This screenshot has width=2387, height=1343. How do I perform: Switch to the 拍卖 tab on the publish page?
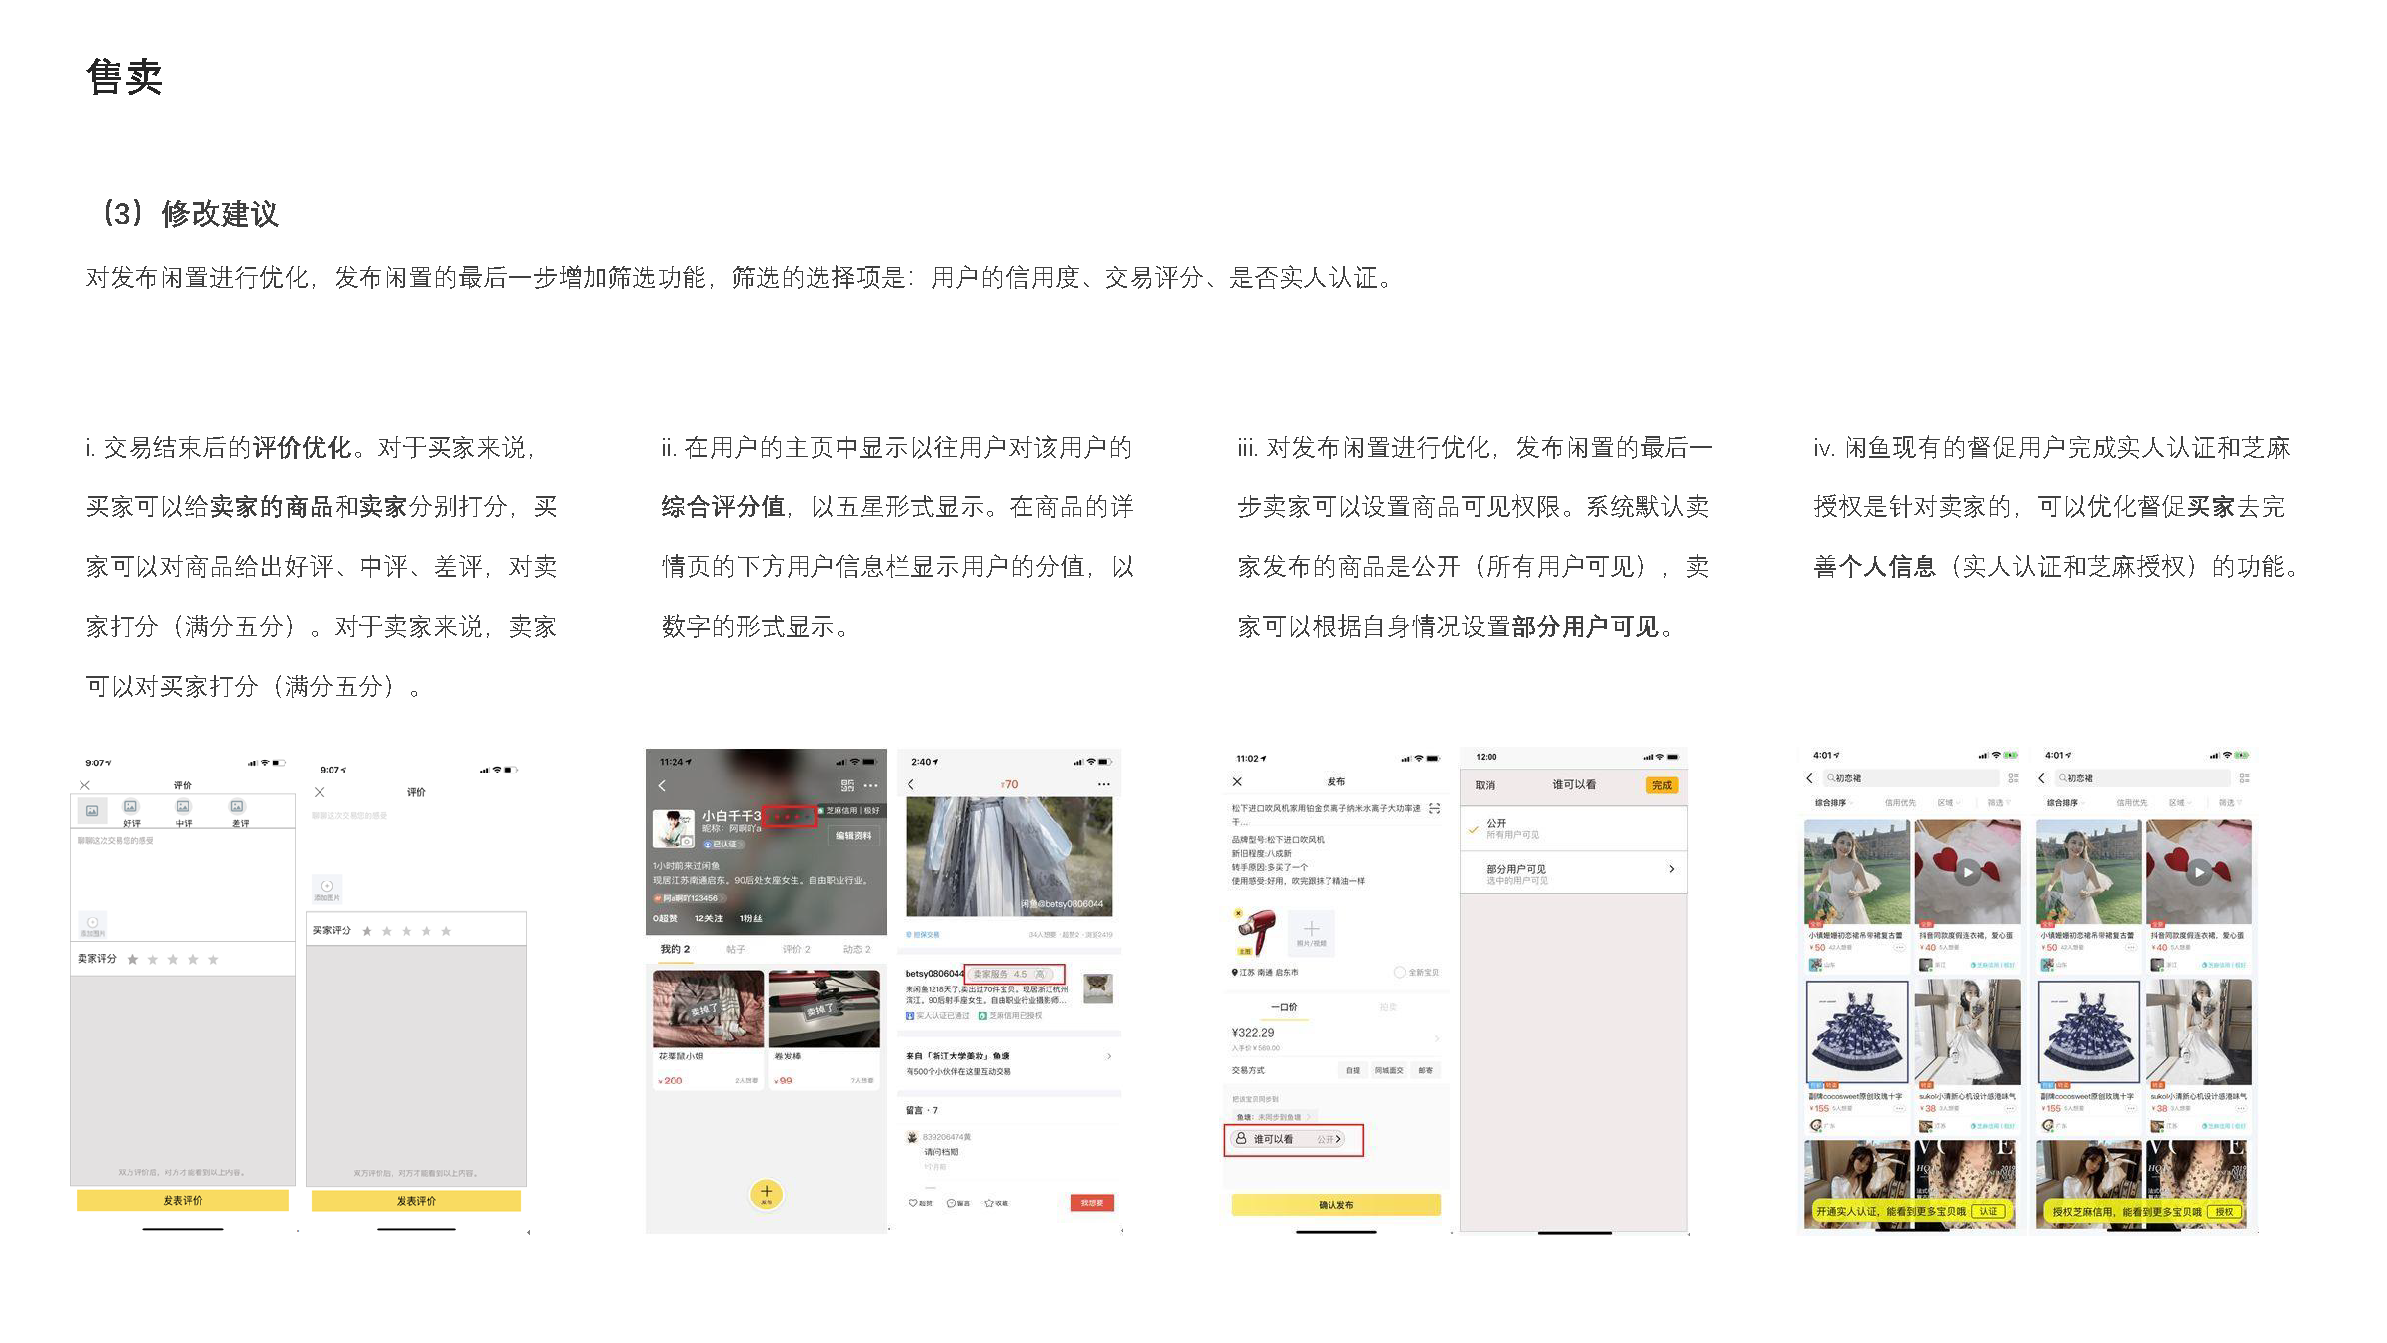pyautogui.click(x=1387, y=1007)
